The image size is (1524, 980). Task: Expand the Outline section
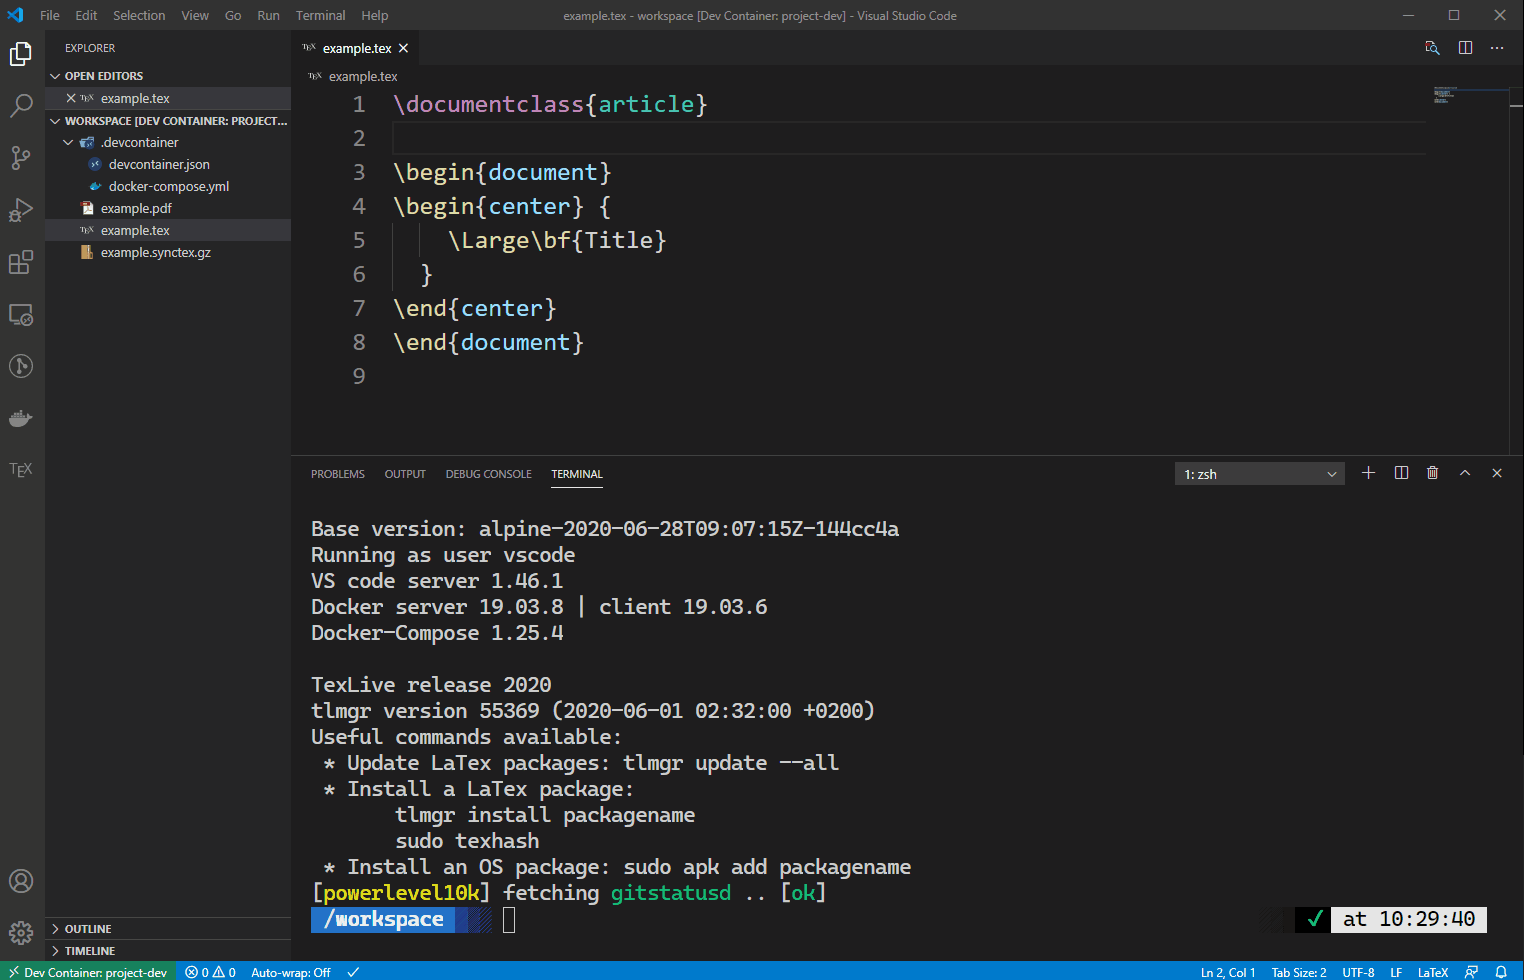tap(168, 929)
